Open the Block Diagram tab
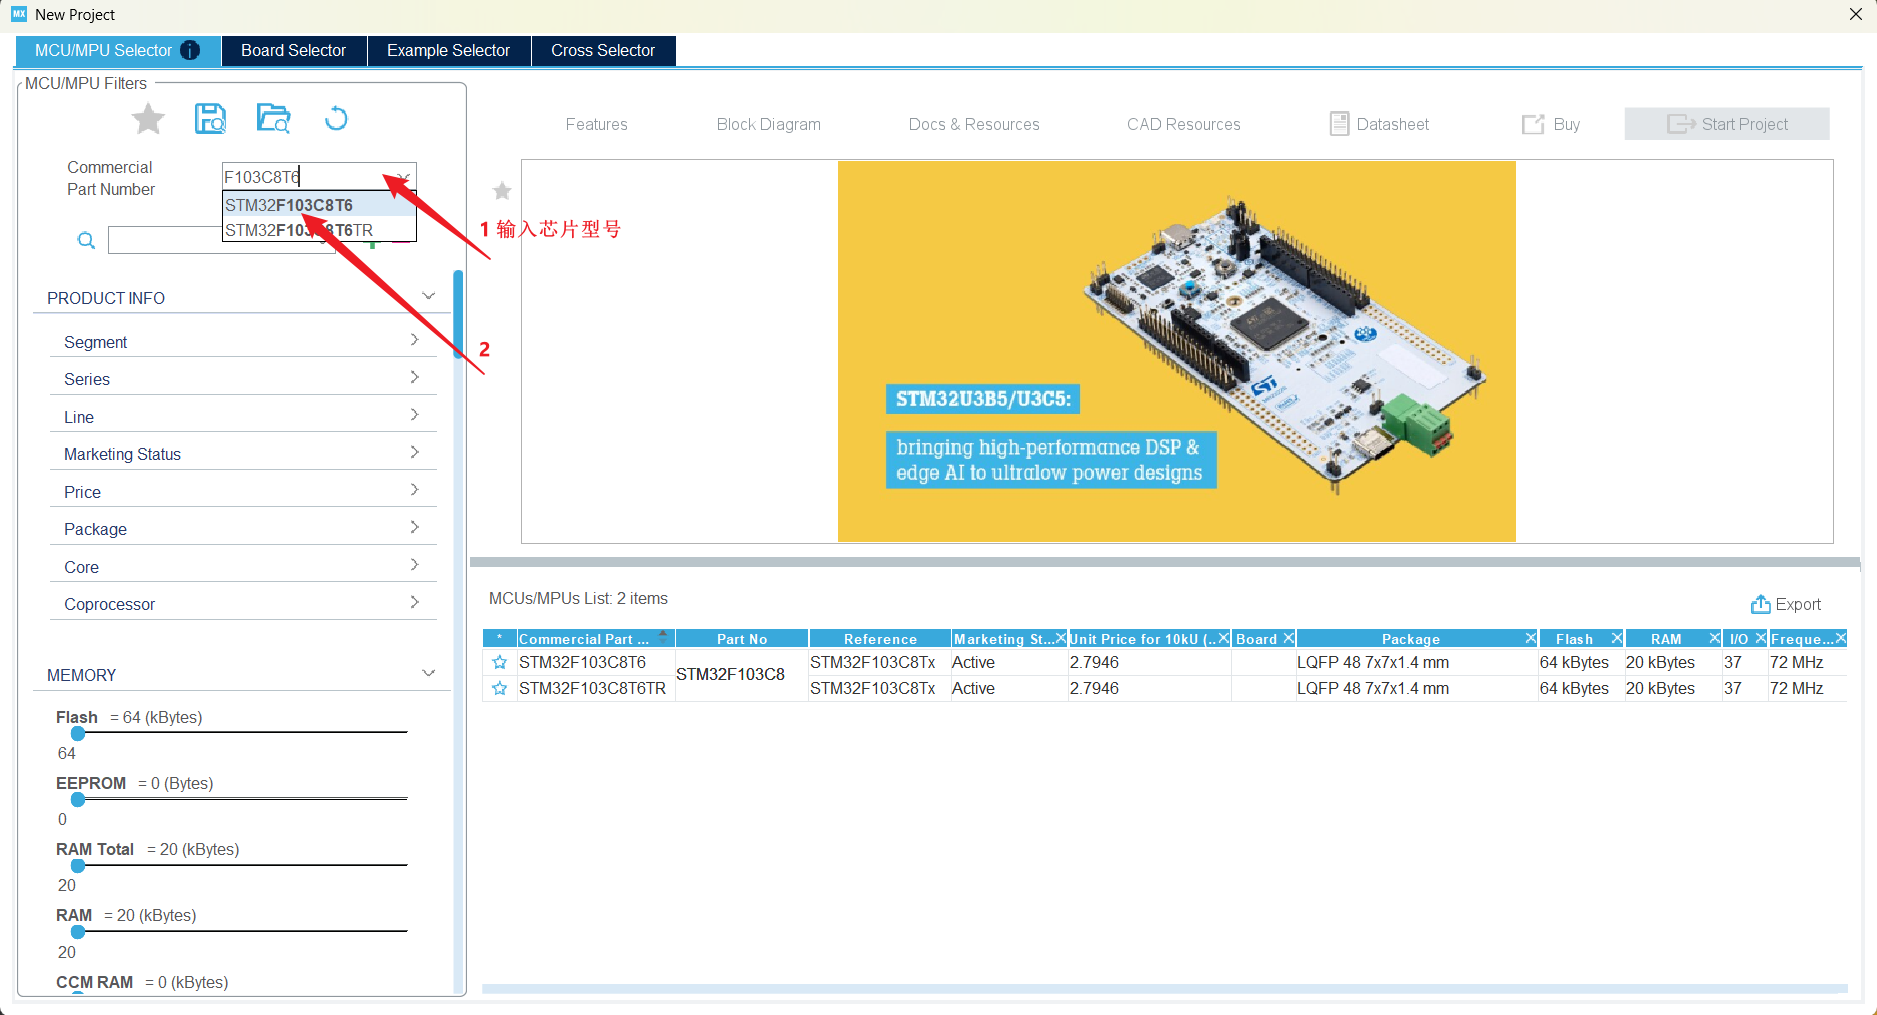1877x1015 pixels. click(769, 124)
